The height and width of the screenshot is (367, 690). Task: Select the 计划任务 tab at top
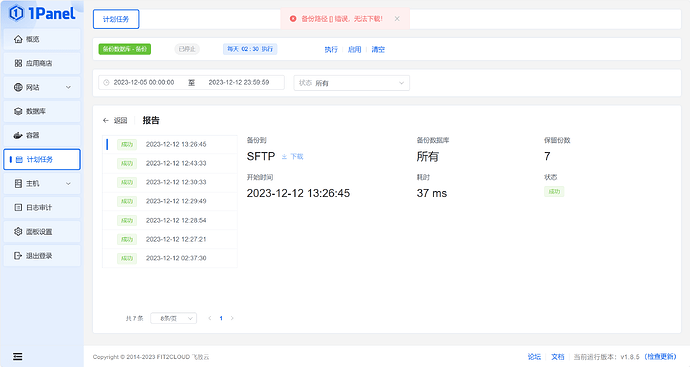[x=116, y=19]
